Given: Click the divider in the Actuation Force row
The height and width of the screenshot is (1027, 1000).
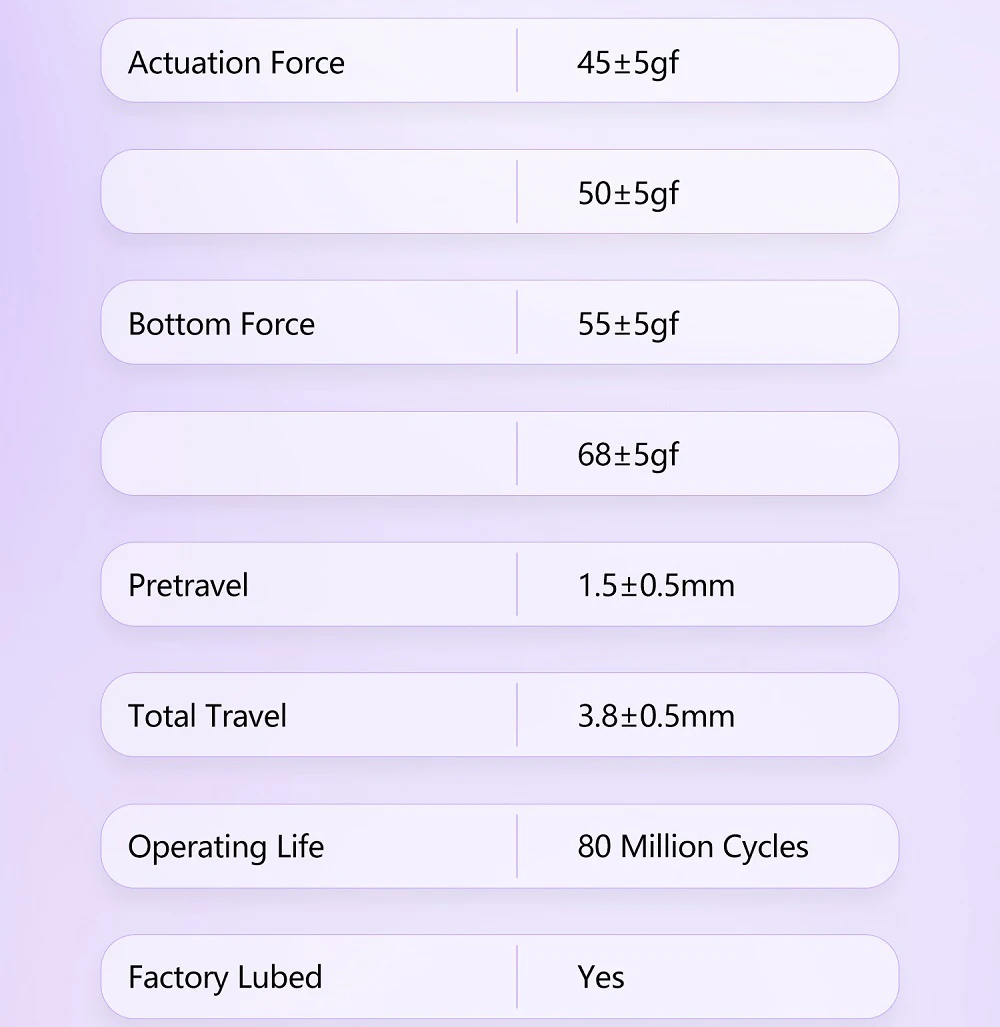Looking at the screenshot, I should point(517,60).
